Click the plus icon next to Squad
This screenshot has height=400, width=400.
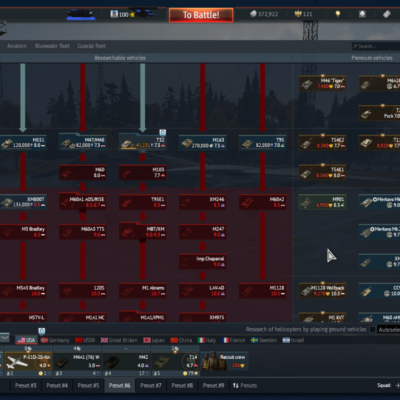click(397, 386)
